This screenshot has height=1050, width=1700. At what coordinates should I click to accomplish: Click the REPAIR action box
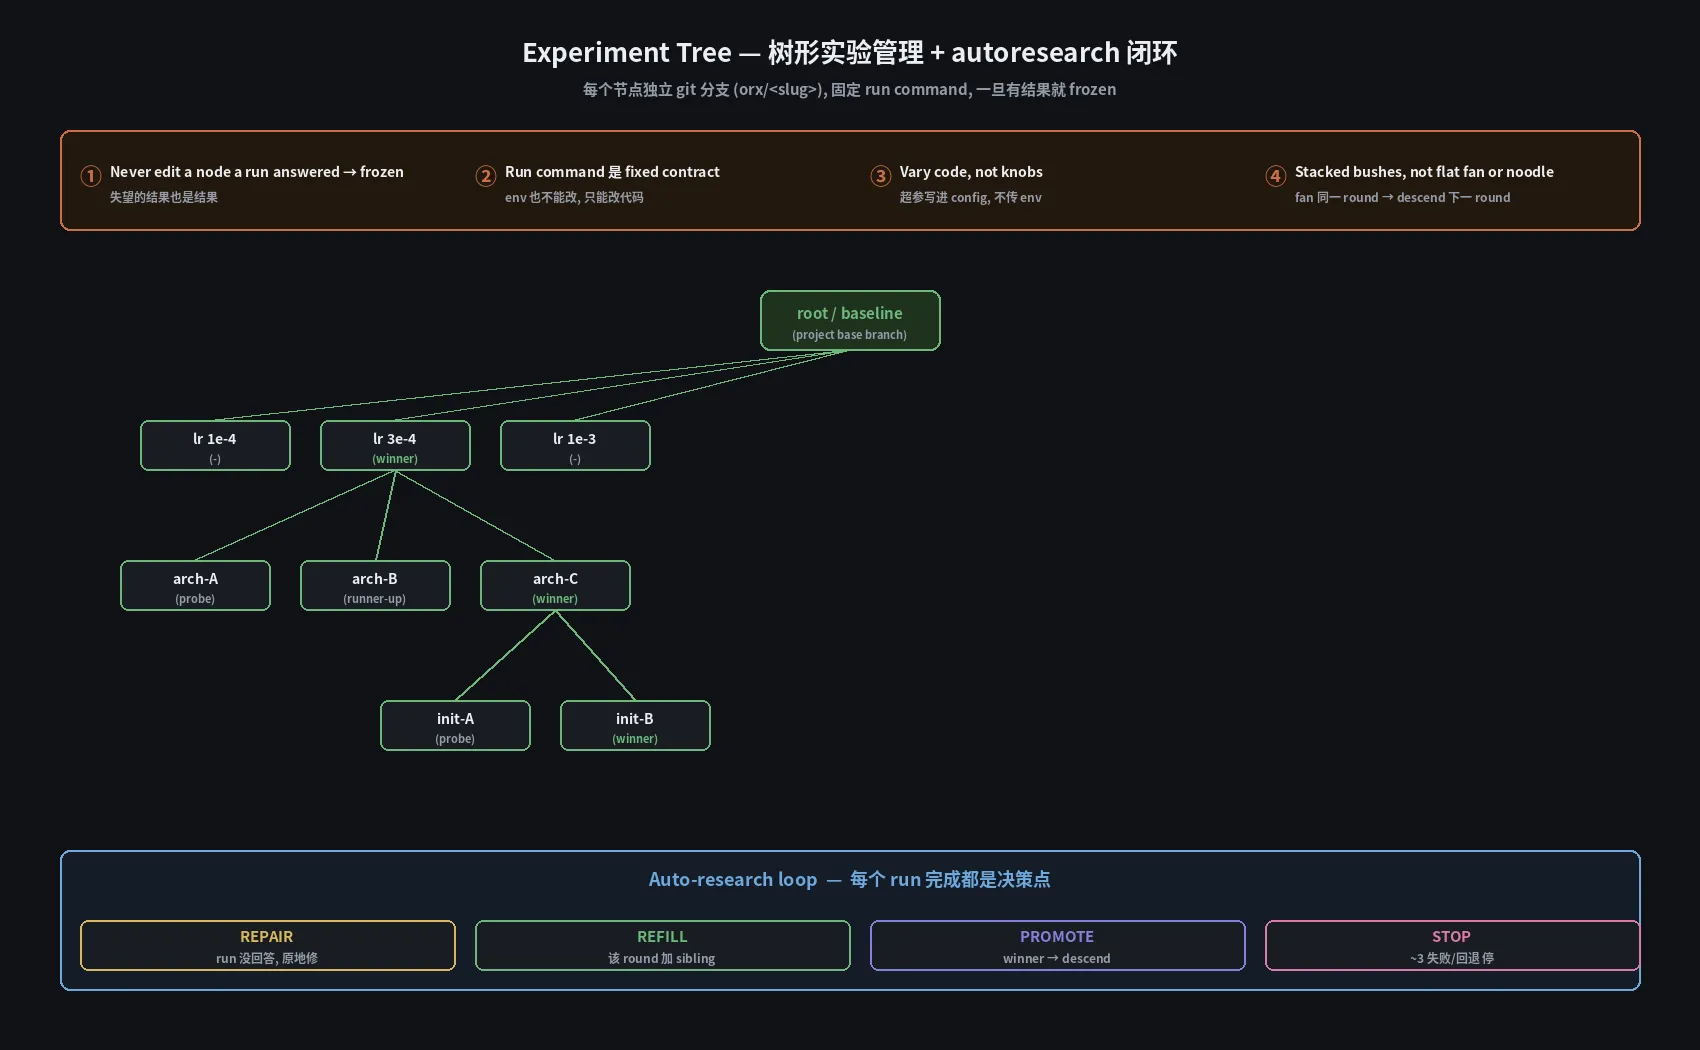pyautogui.click(x=268, y=946)
